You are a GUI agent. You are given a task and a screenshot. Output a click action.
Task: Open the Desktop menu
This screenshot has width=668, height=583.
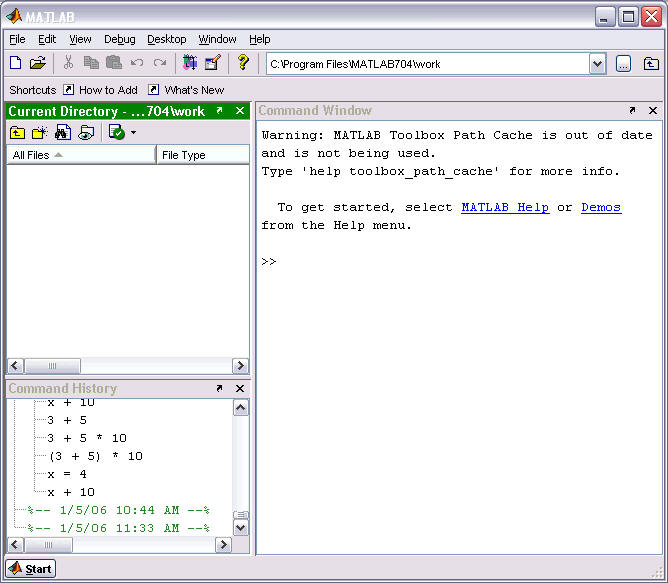pos(166,39)
